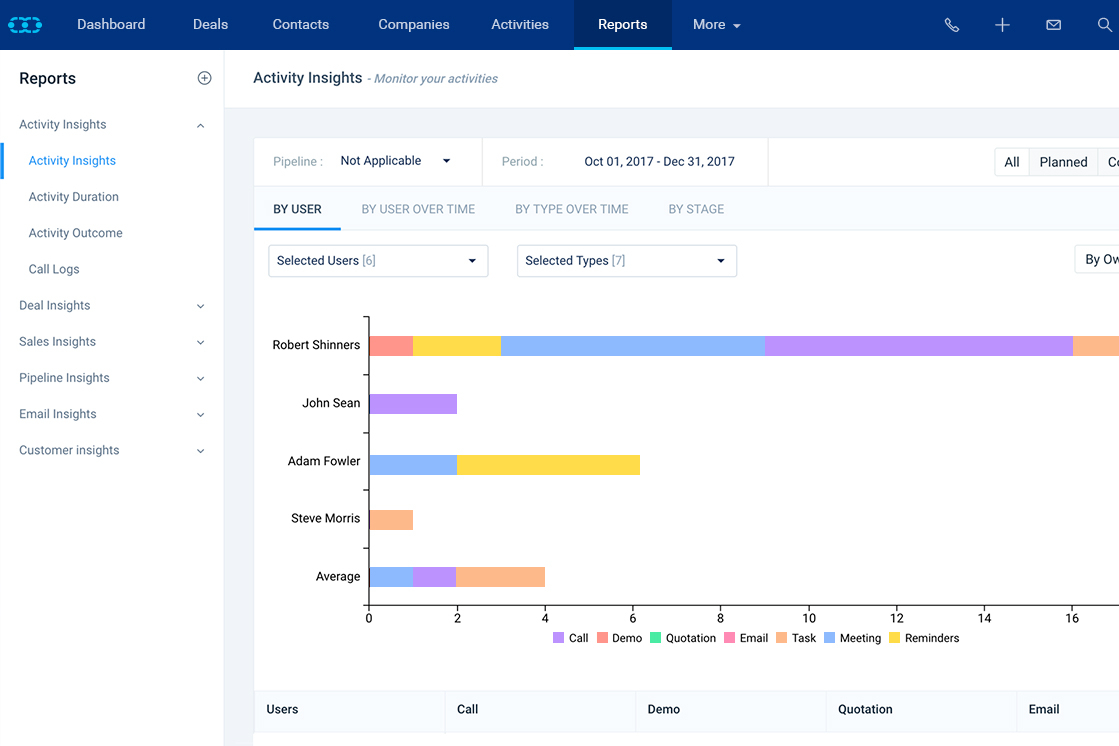Toggle the All activities filter
This screenshot has height=746, width=1119.
[x=1012, y=161]
